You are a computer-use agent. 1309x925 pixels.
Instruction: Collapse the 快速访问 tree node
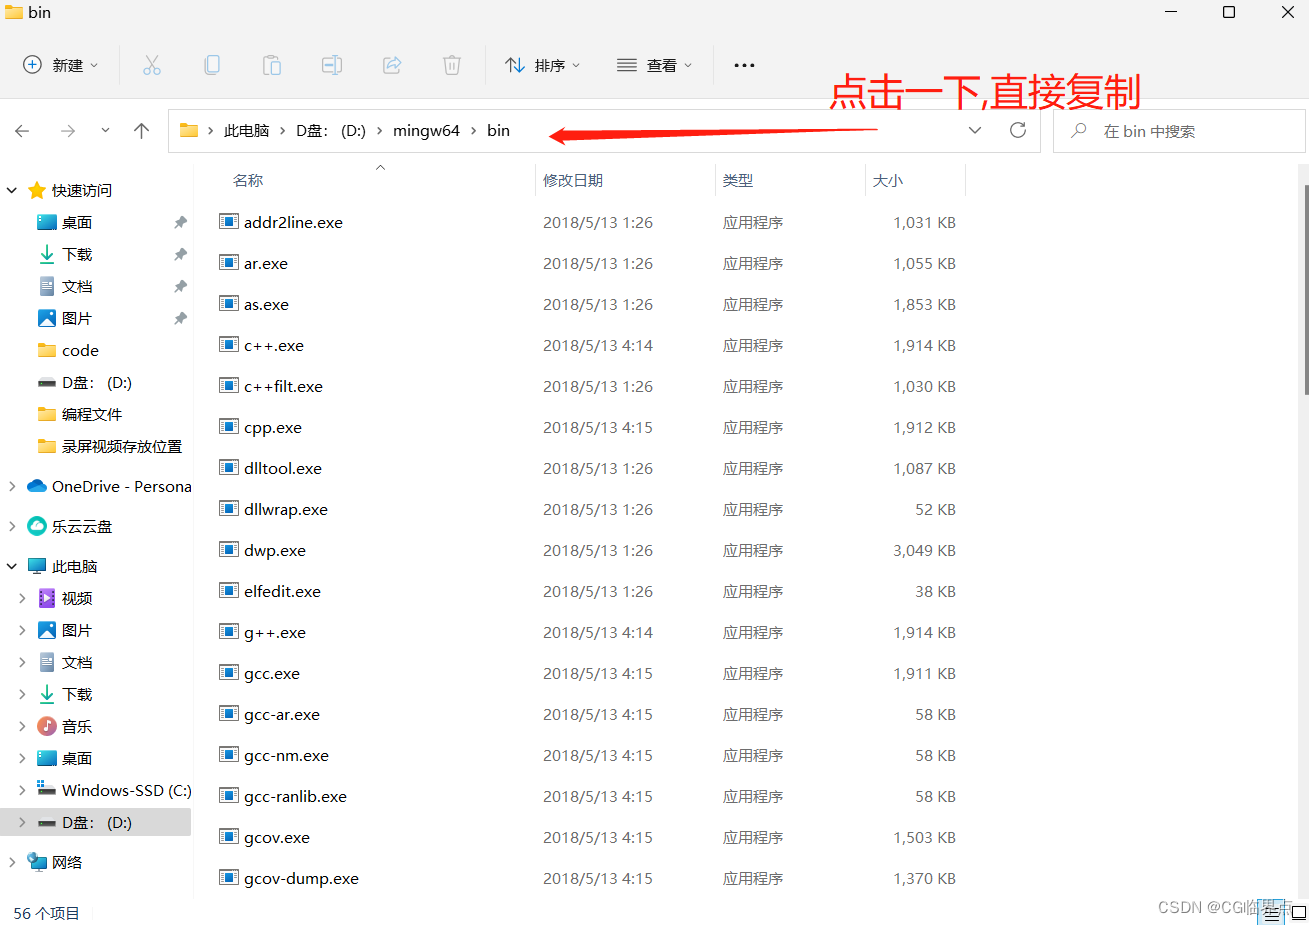(12, 190)
